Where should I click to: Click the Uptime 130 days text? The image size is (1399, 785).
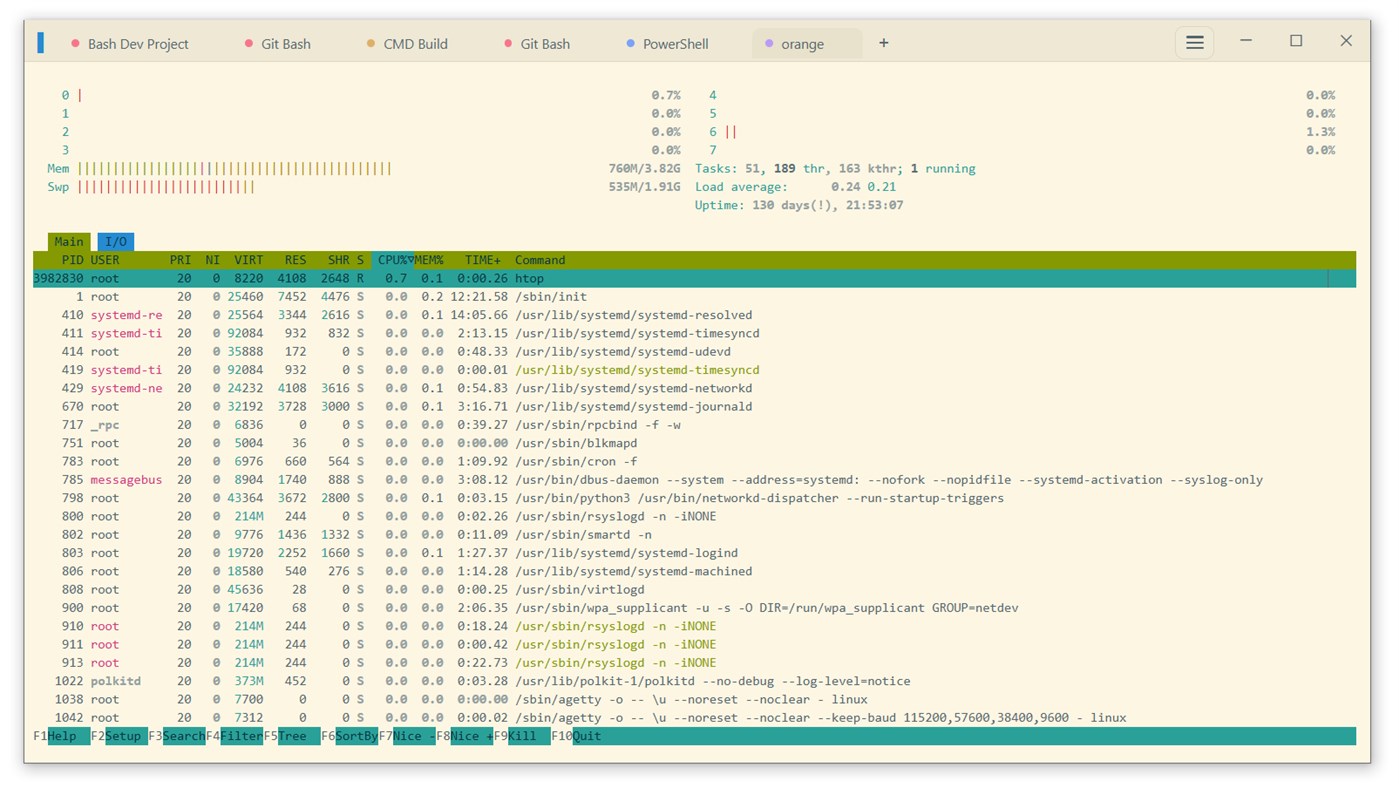[799, 205]
